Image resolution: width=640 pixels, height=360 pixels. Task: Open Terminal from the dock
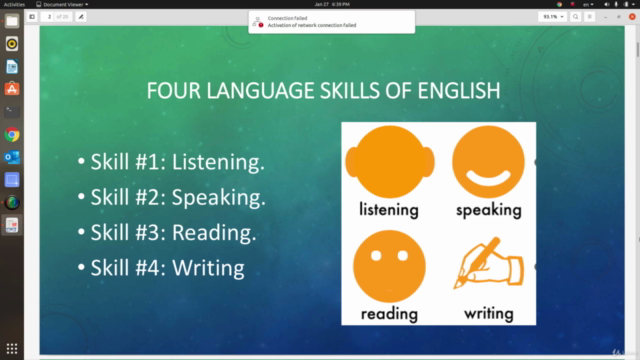point(12,112)
